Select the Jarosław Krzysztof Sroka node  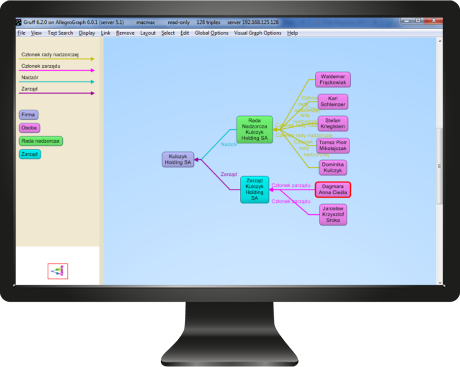(x=333, y=214)
